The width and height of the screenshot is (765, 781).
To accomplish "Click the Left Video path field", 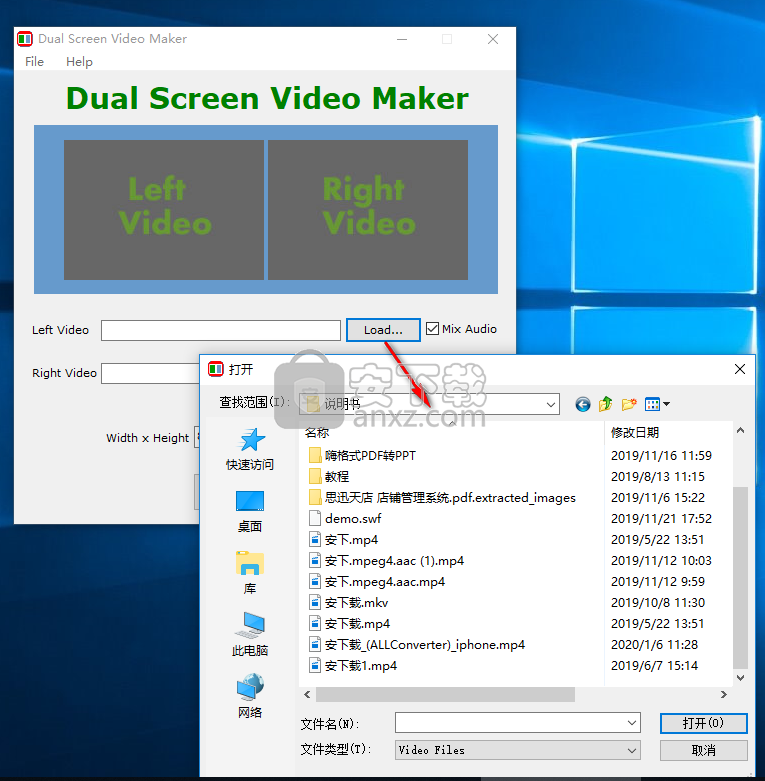I will [x=221, y=330].
